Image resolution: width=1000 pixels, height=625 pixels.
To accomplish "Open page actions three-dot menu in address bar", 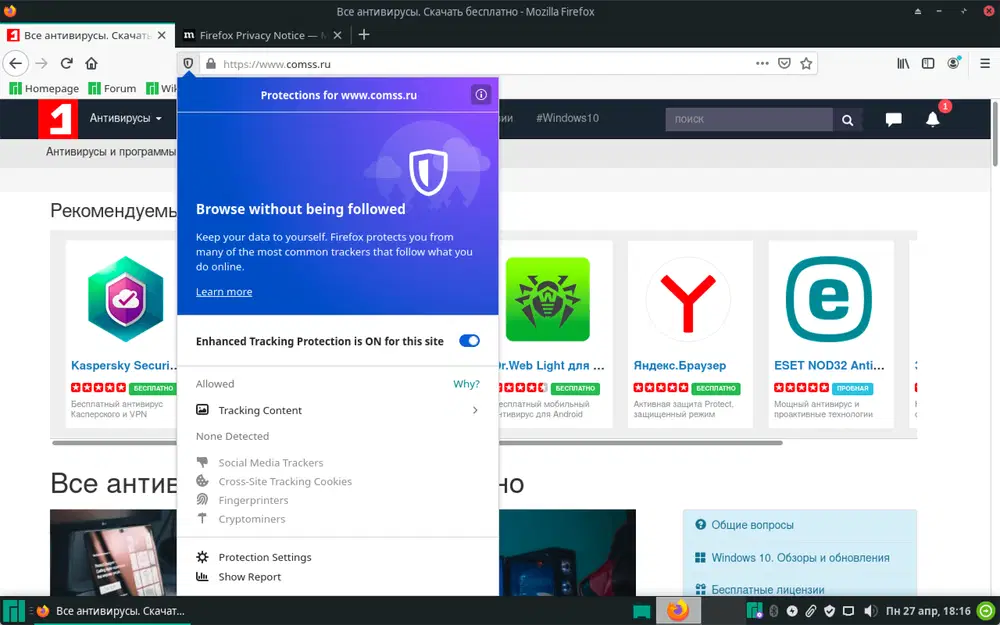I will [x=762, y=63].
